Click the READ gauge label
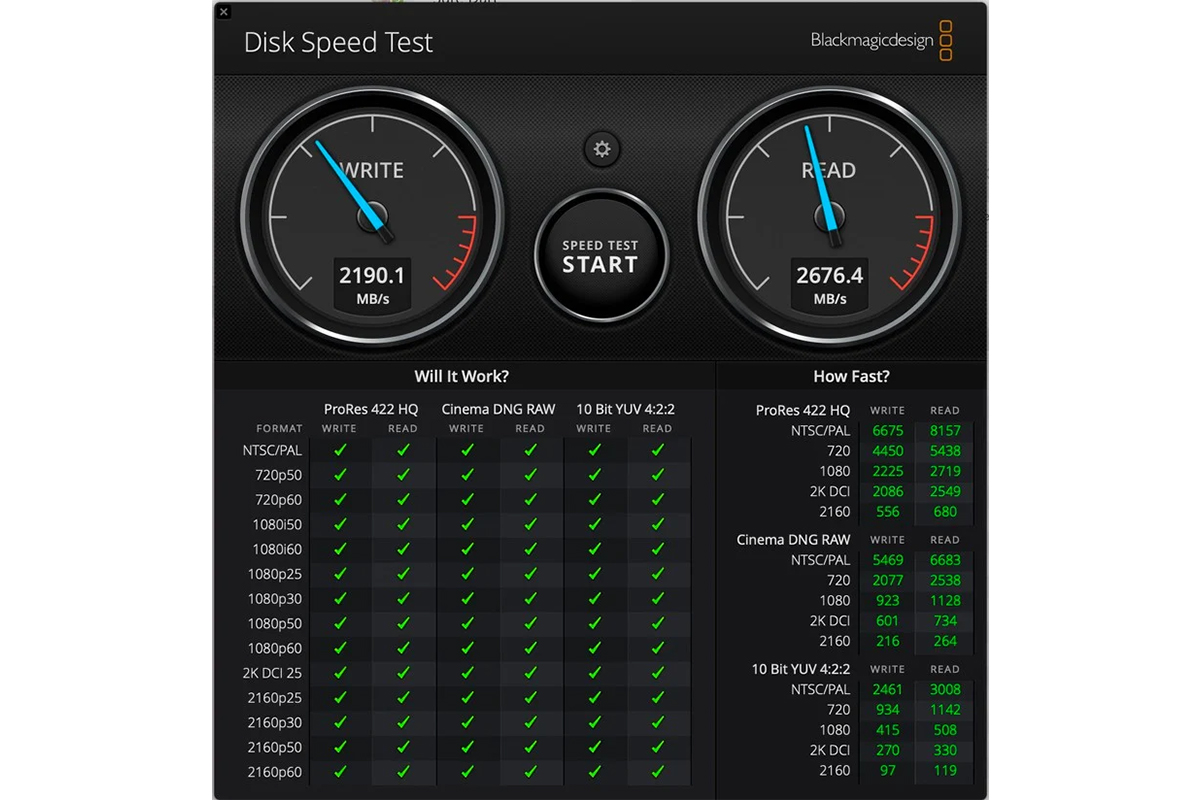The width and height of the screenshot is (1200, 800). [829, 171]
